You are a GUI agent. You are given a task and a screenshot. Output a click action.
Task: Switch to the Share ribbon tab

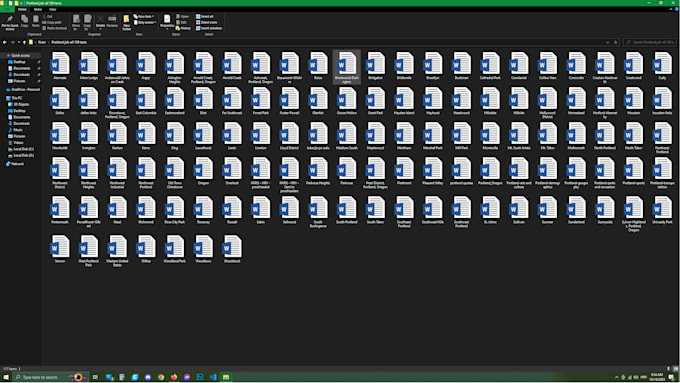(x=38, y=9)
